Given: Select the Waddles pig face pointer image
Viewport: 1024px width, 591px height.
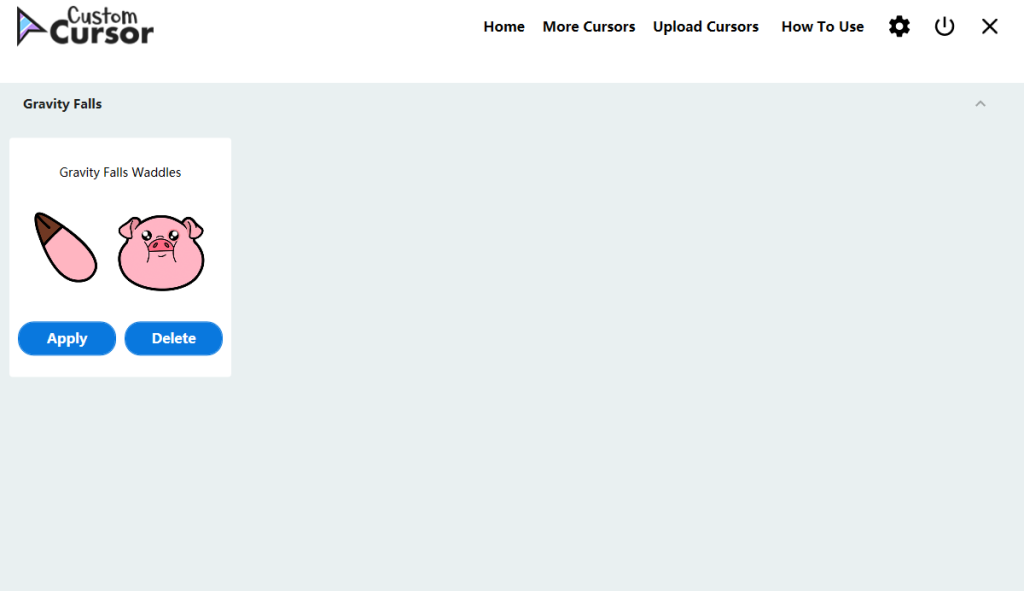Looking at the screenshot, I should click(161, 252).
